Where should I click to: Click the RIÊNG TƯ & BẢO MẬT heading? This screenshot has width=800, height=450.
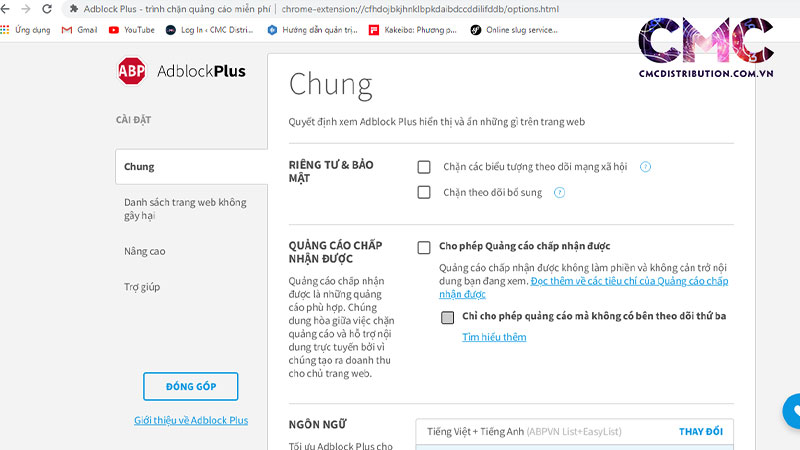click(331, 171)
